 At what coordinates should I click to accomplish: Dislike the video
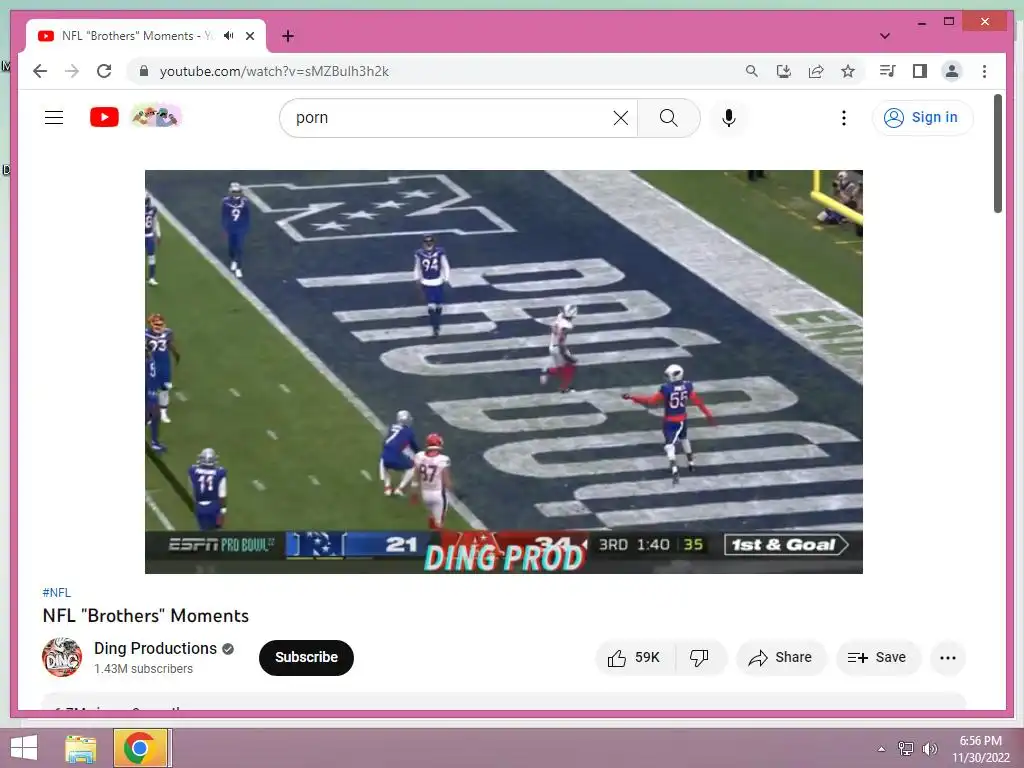[x=700, y=658]
